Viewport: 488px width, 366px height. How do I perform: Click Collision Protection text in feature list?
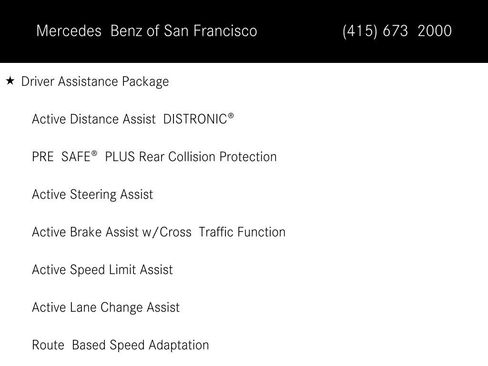click(x=222, y=157)
